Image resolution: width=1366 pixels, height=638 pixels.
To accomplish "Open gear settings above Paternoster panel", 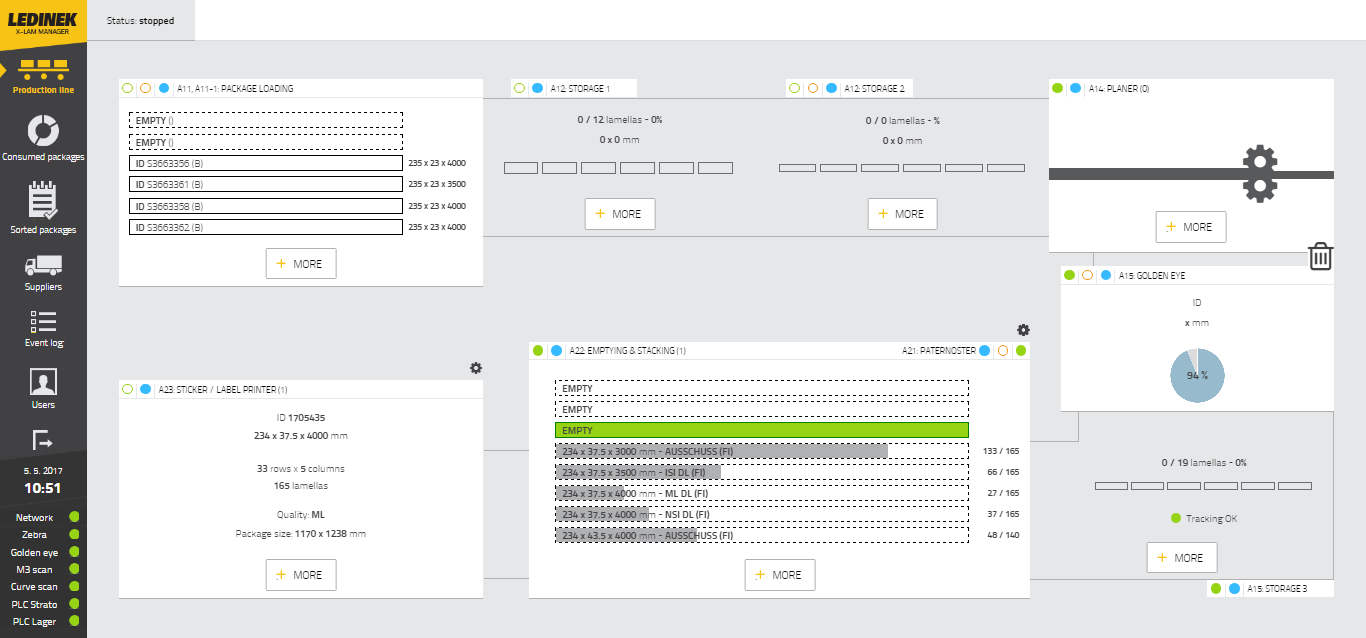I will pyautogui.click(x=1023, y=330).
